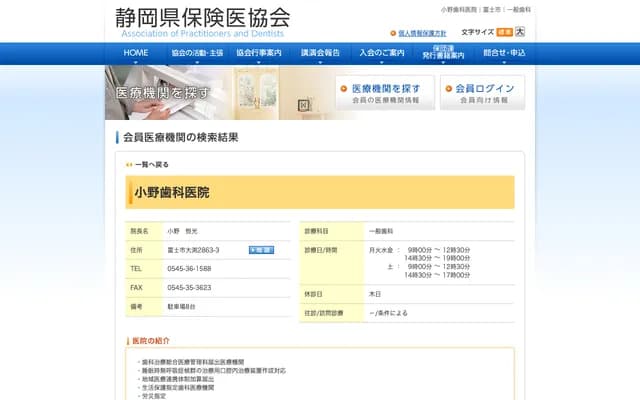This screenshot has width=640, height=400.
Task: Open the 発行書籍案内 menu
Action: pyautogui.click(x=443, y=53)
